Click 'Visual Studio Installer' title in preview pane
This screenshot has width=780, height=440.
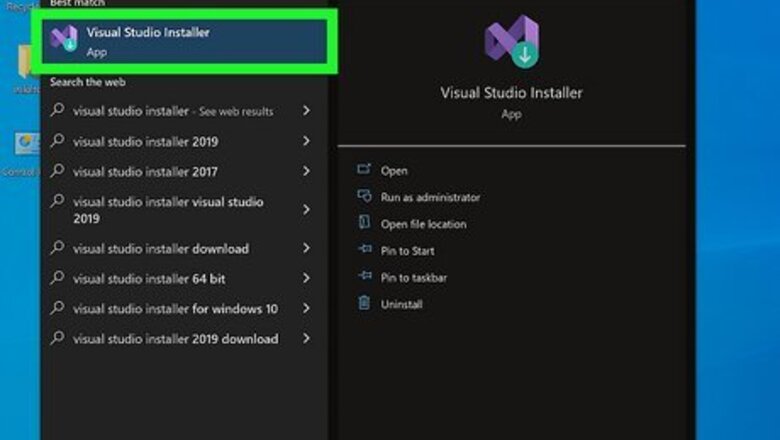pos(511,93)
